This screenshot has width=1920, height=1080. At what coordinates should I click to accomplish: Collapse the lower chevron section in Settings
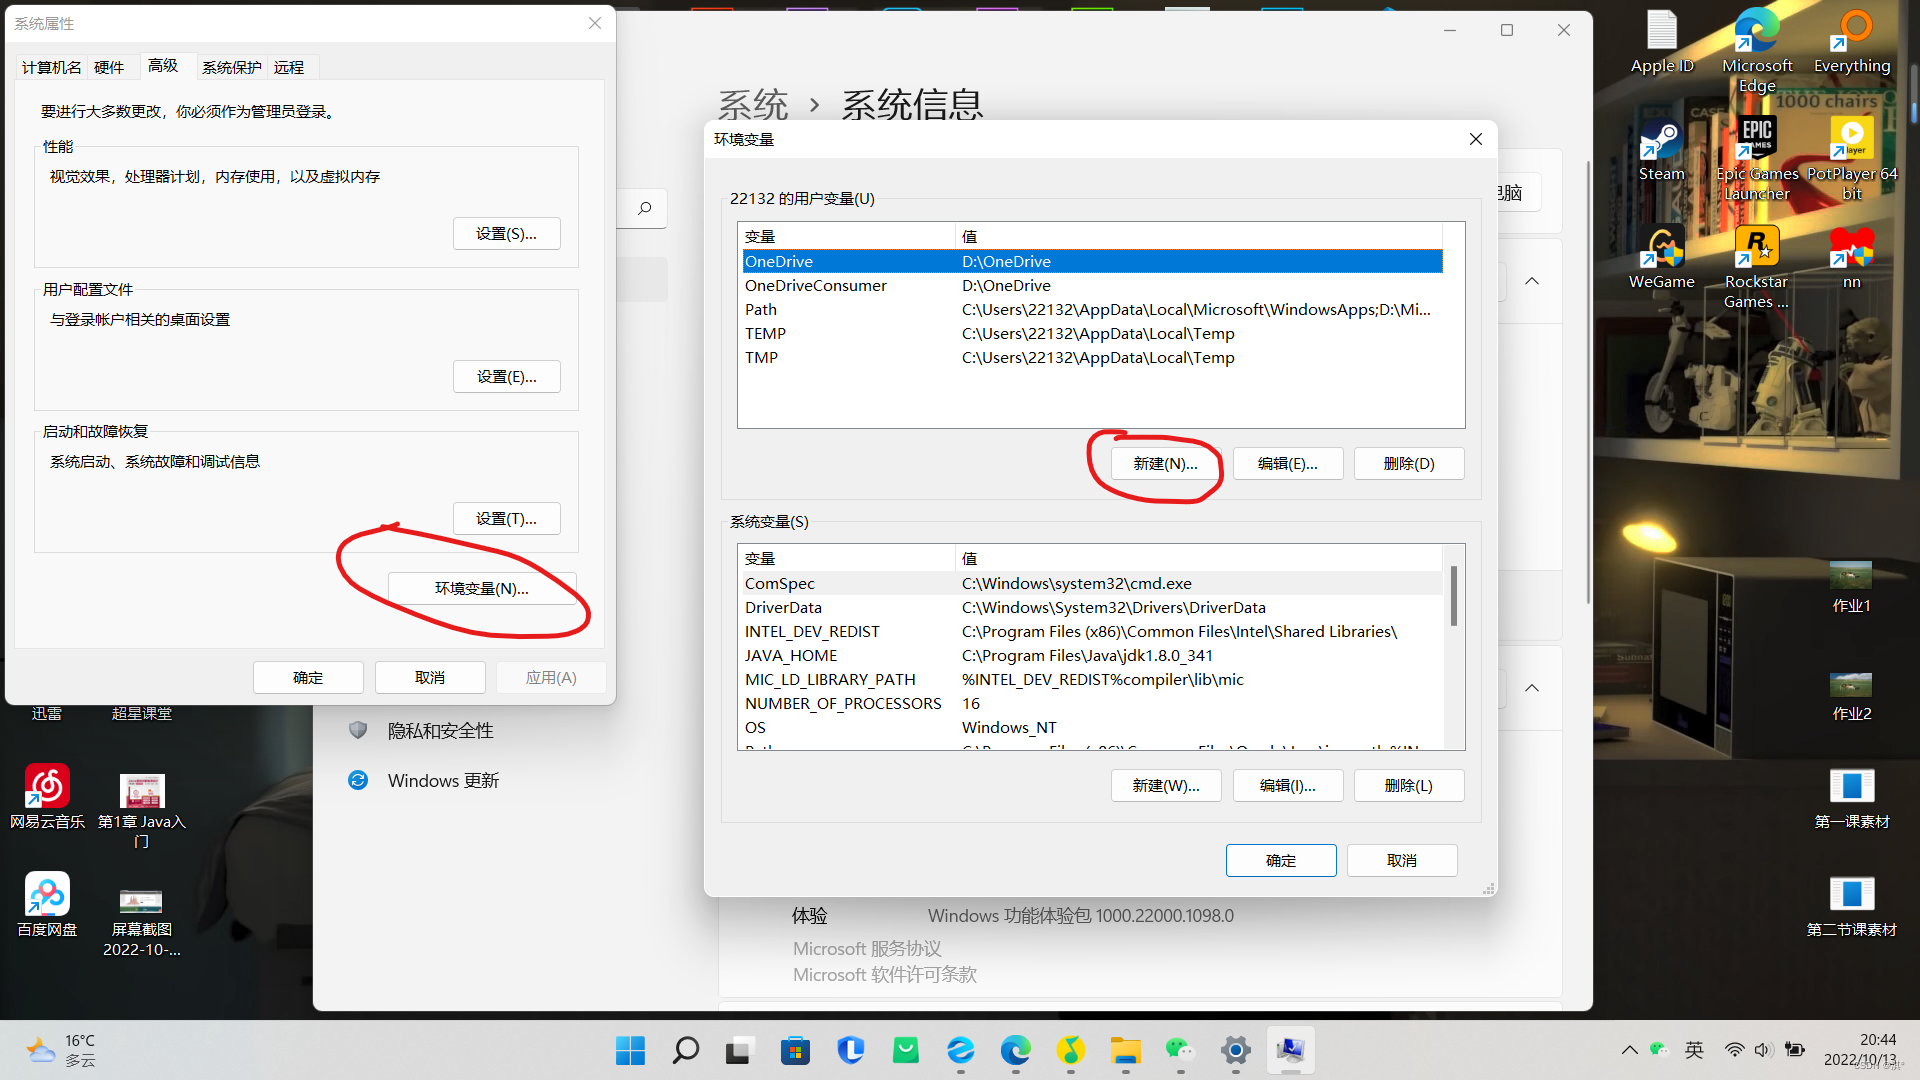point(1532,689)
